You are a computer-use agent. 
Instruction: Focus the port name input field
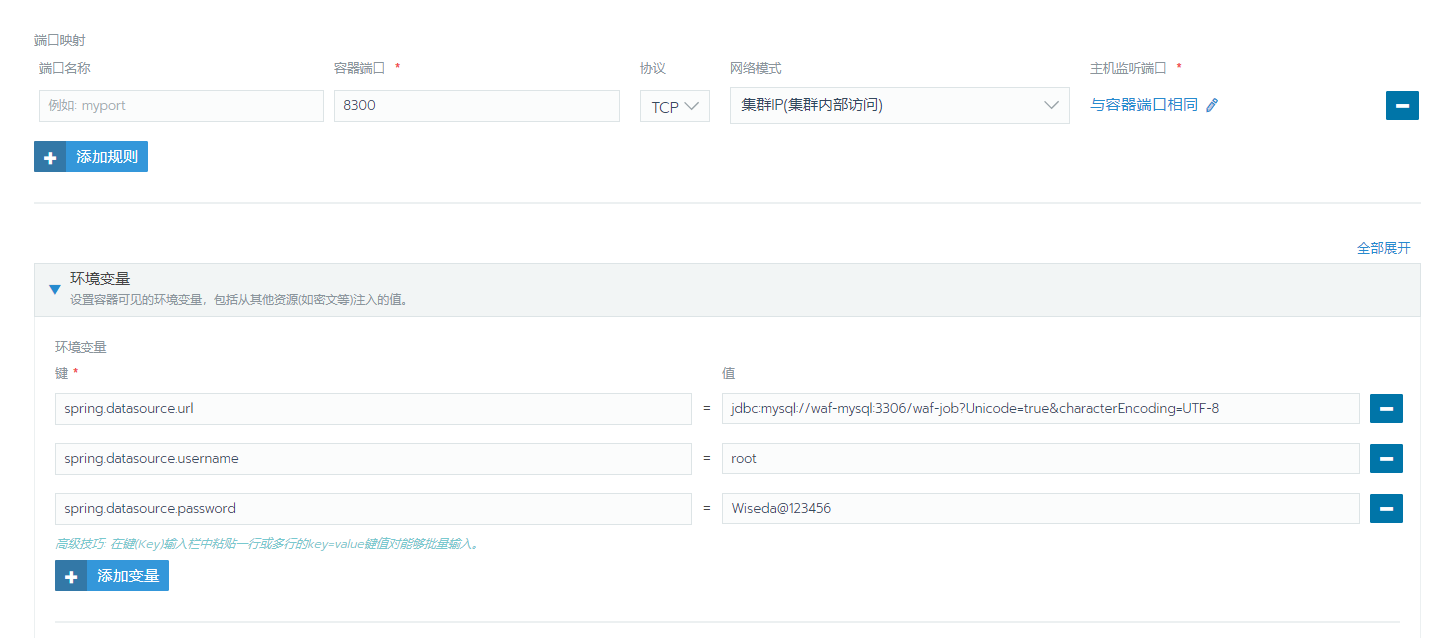click(x=181, y=106)
